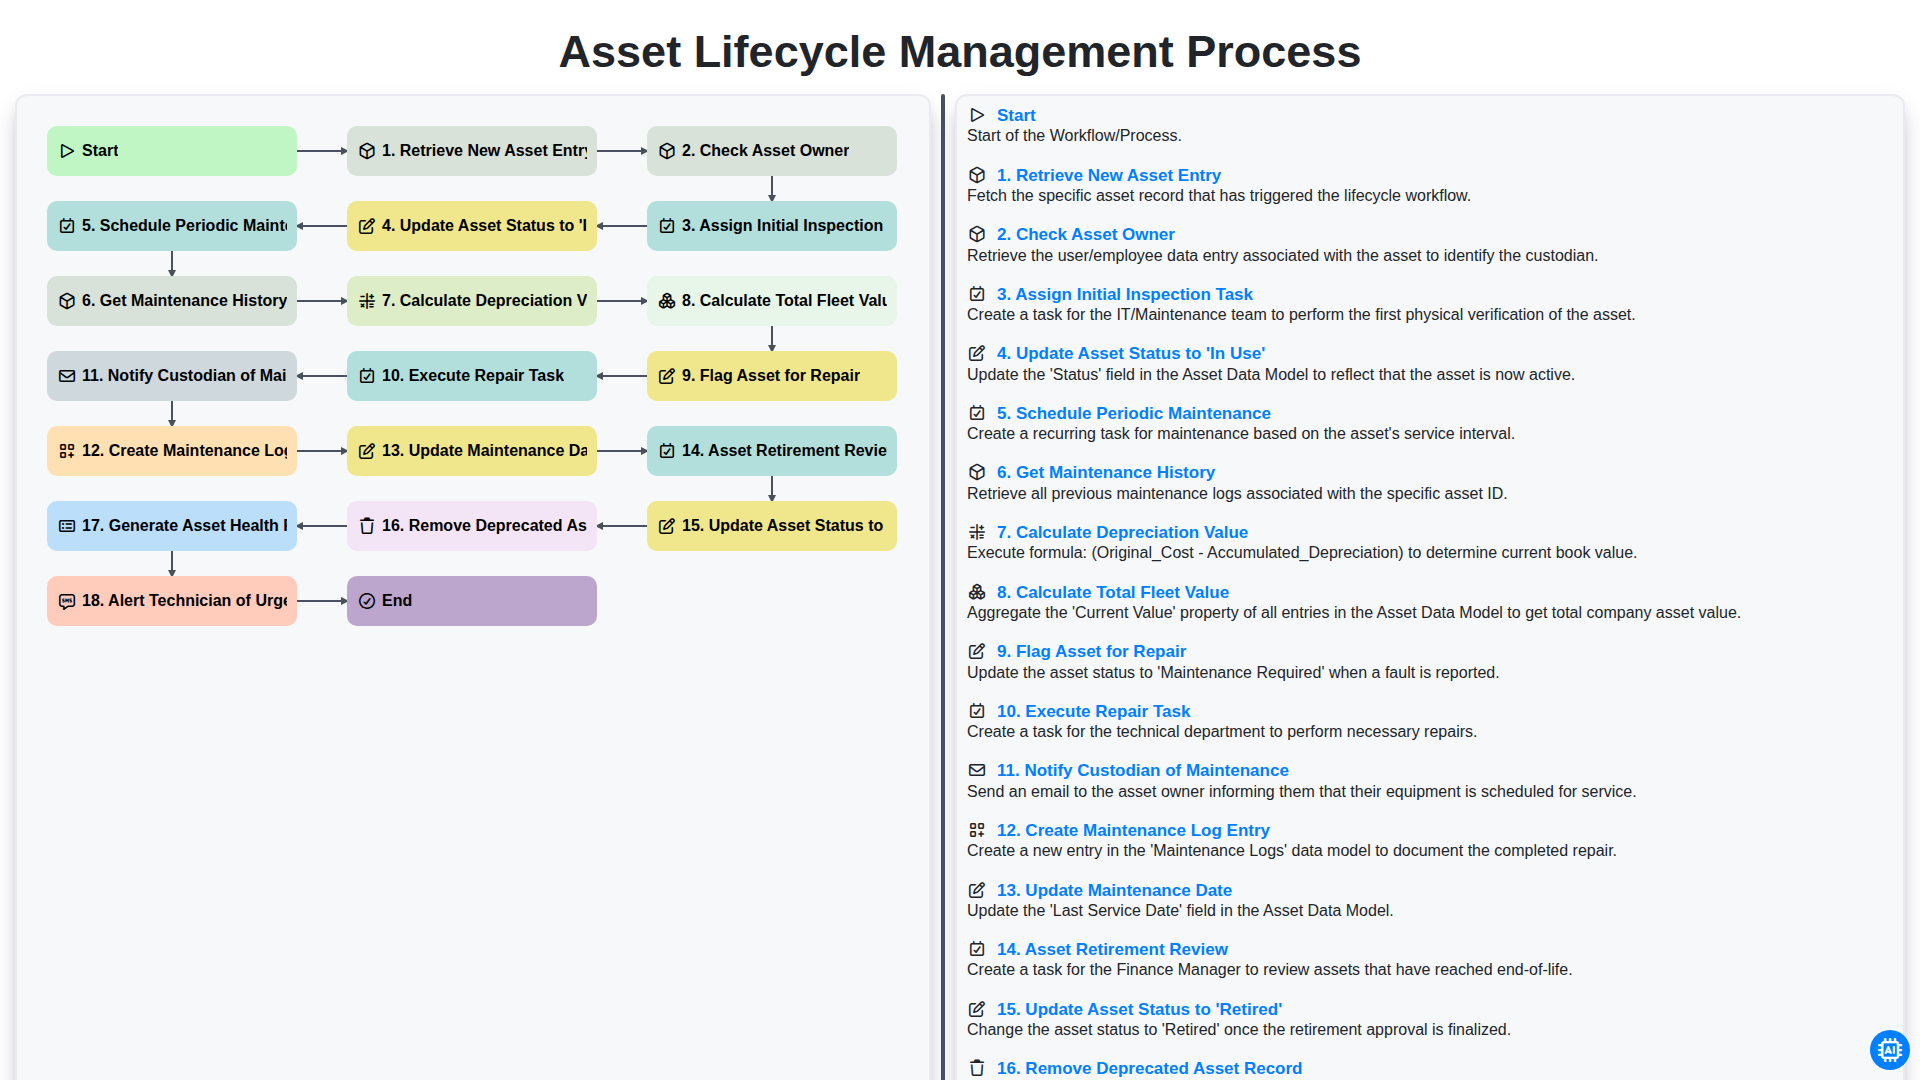Select '13. Update Maintenance Da' flowchart node
Screen dimensions: 1920x1080
(x=472, y=451)
